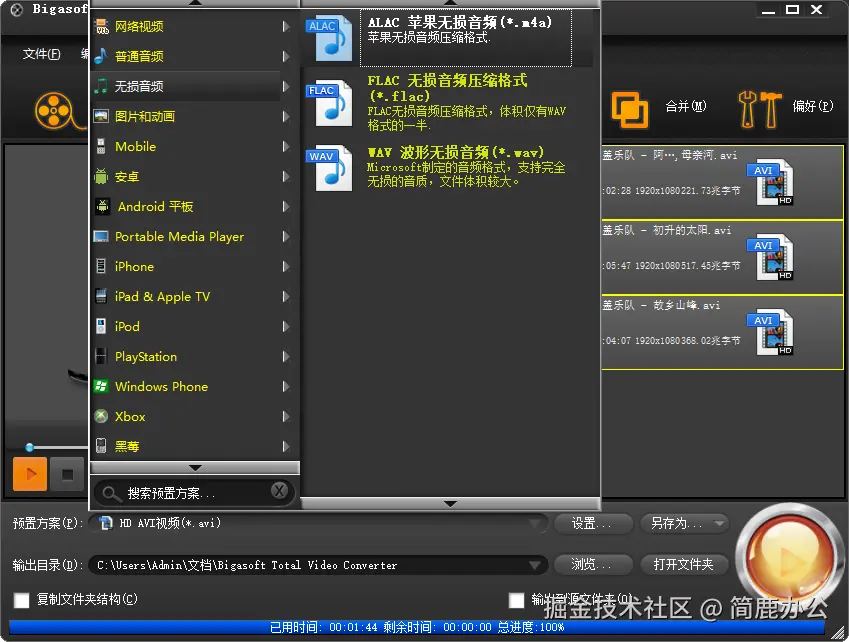The height and width of the screenshot is (642, 849).
Task: Click the Stop preview button
Action: 67,474
